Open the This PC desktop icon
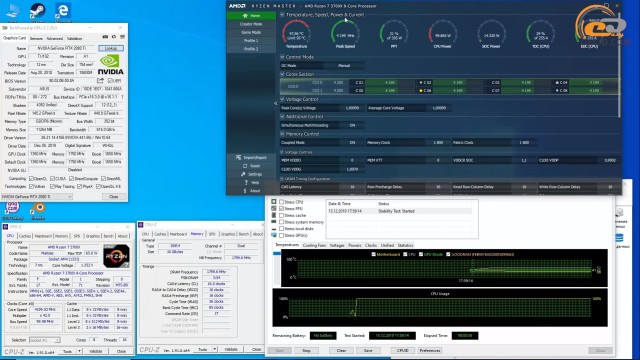 click(x=13, y=11)
